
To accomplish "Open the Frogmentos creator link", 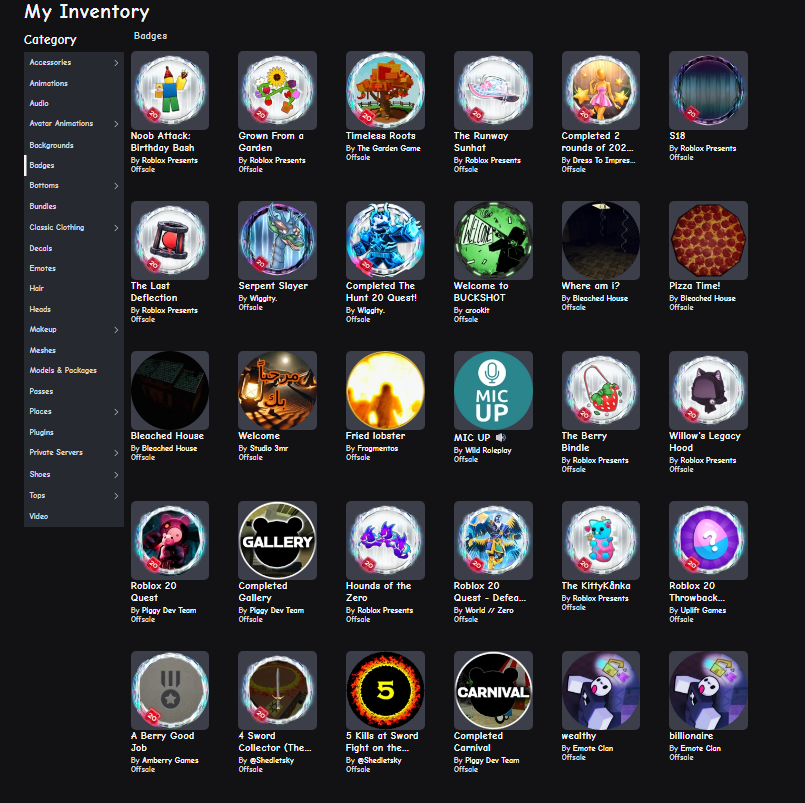I will (377, 448).
